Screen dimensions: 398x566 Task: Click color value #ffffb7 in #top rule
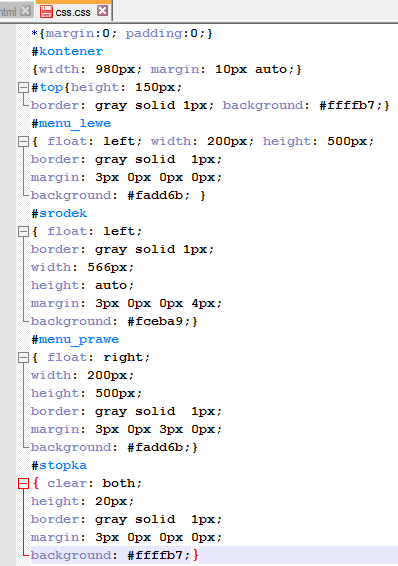[347, 105]
